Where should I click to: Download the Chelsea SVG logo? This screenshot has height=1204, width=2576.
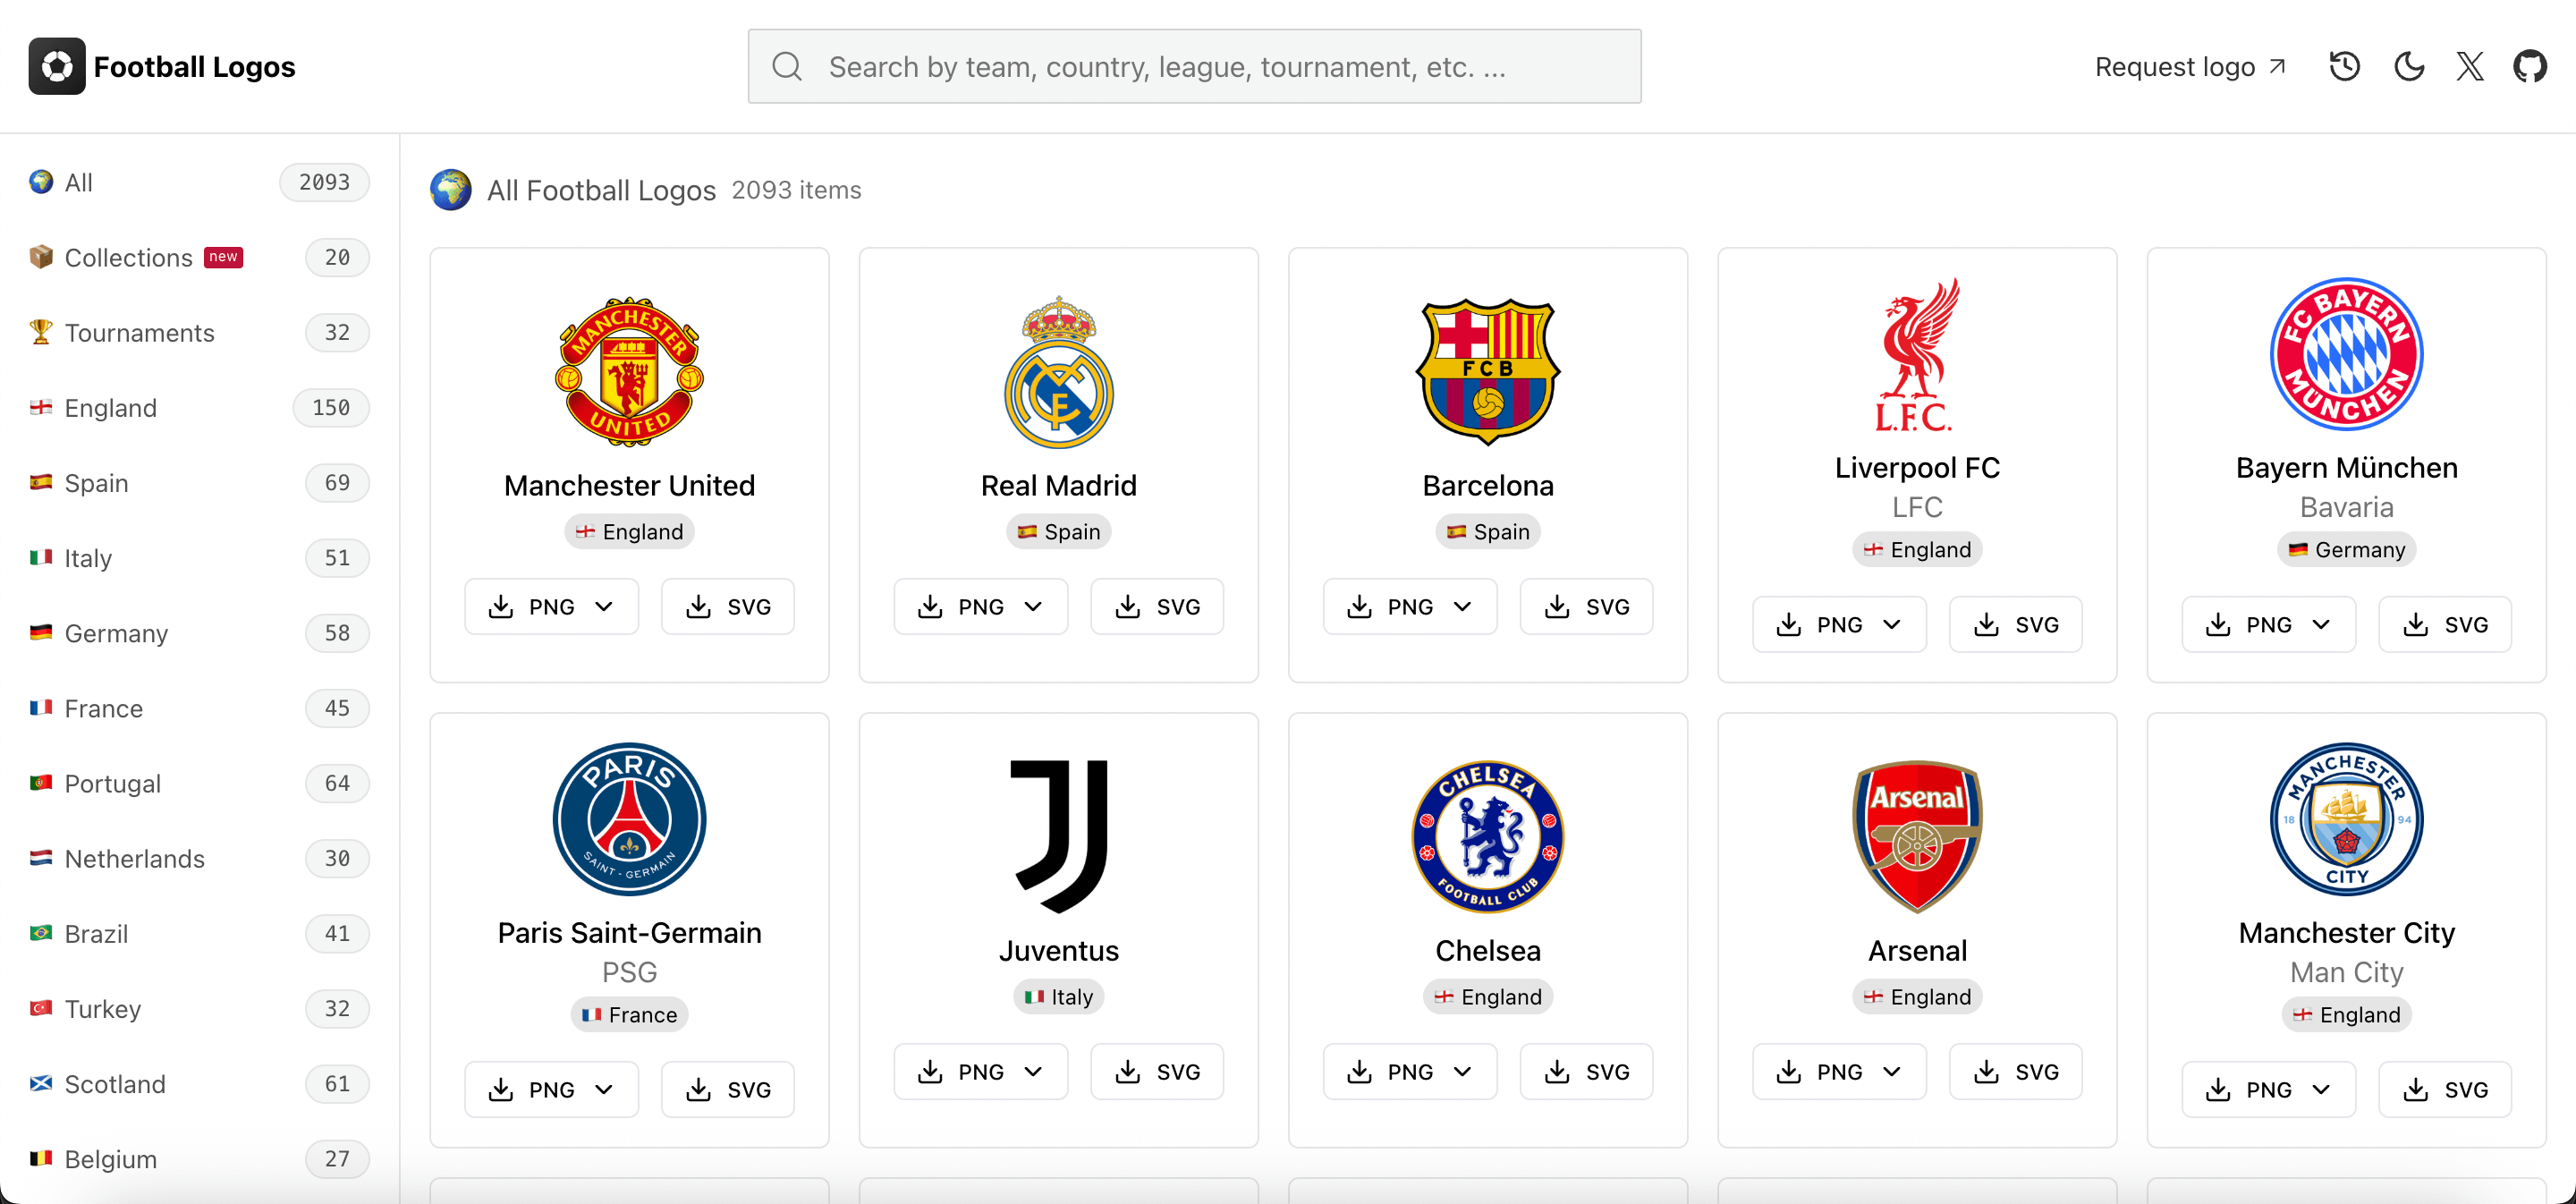[x=1586, y=1071]
